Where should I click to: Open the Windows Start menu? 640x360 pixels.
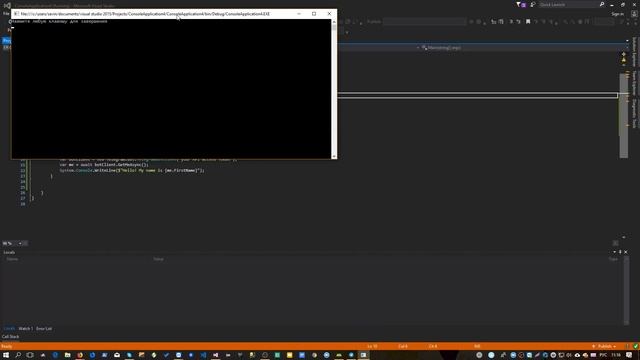click(6, 355)
